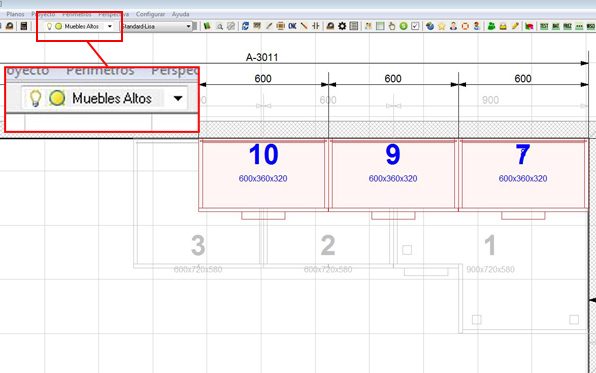
Task: Click the magnifier zoom icon
Action: [219, 26]
